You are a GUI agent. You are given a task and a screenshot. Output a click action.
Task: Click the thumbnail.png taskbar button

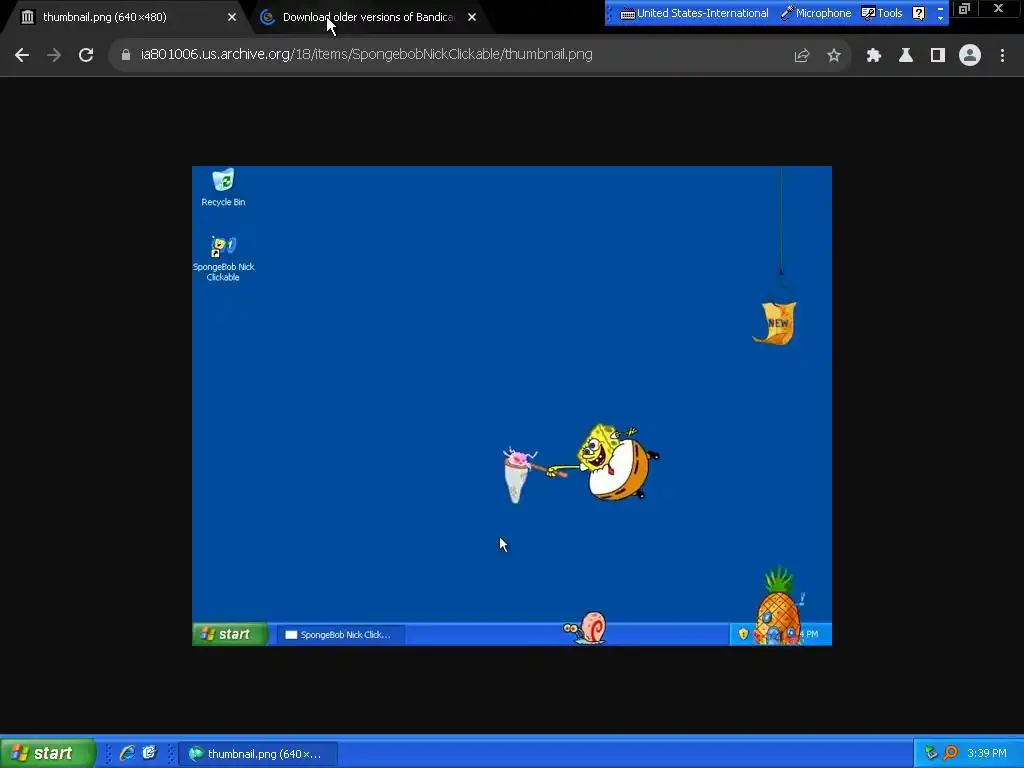pos(257,754)
